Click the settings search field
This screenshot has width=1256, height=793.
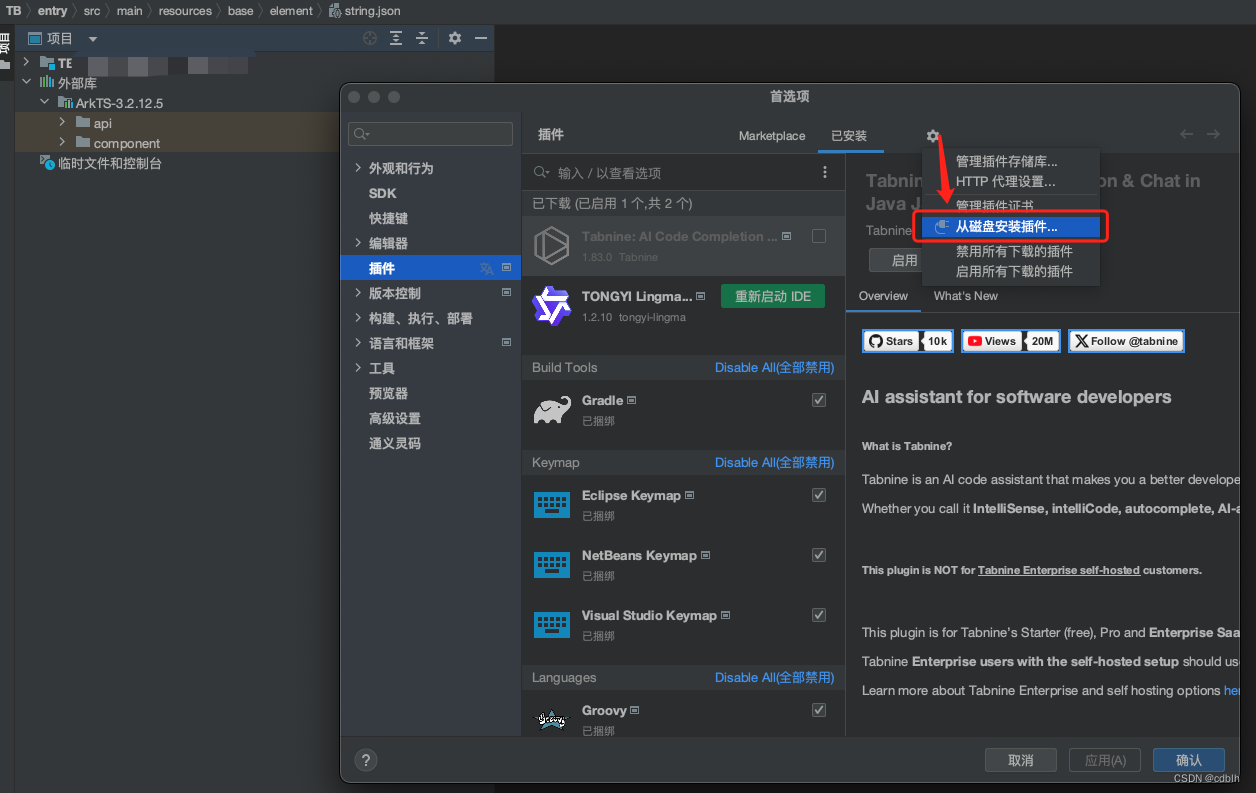(x=430, y=134)
